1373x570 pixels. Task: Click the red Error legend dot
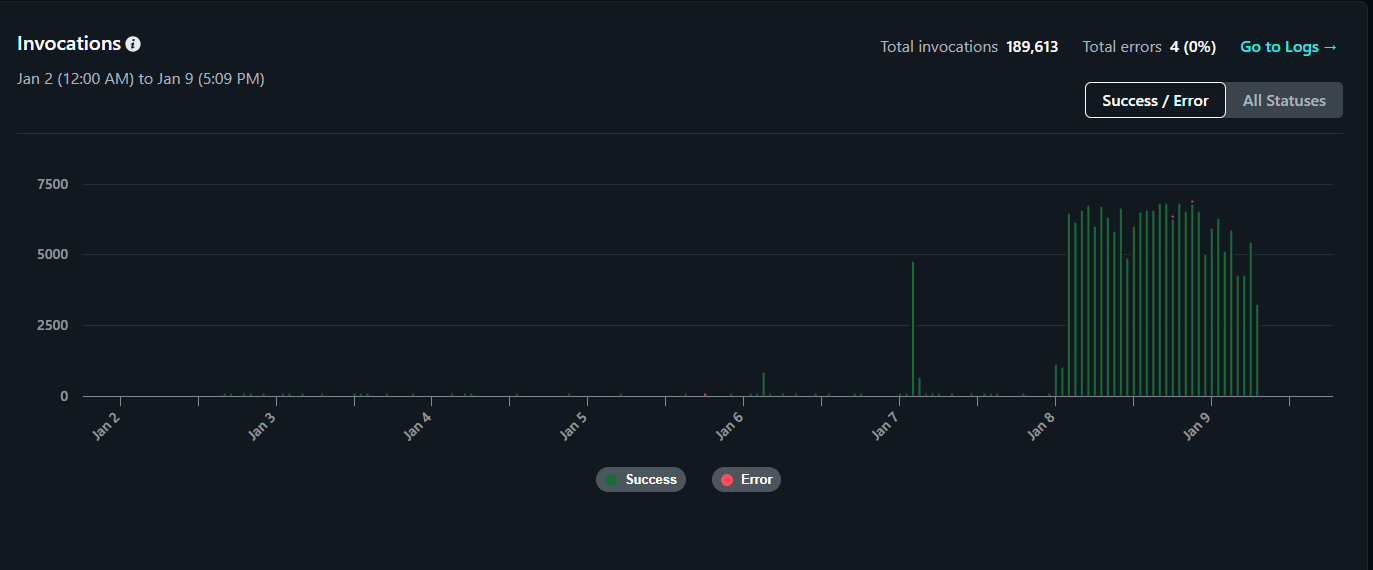(x=727, y=480)
